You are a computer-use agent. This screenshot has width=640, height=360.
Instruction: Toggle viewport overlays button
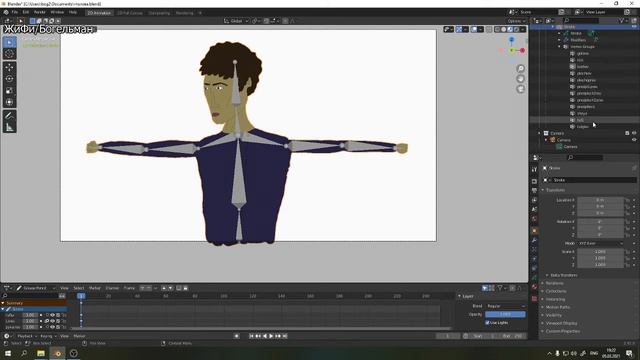pos(474,29)
